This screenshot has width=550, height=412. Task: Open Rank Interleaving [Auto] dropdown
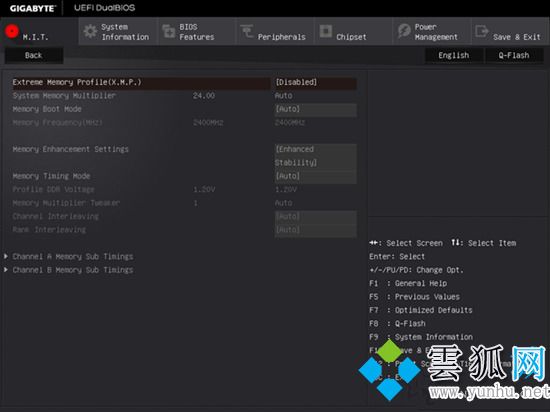tap(316, 230)
